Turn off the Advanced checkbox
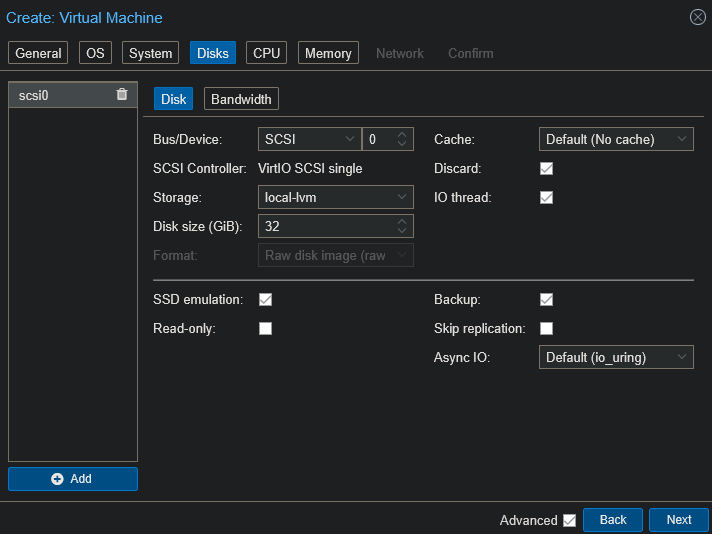Image resolution: width=712 pixels, height=534 pixels. tap(569, 520)
